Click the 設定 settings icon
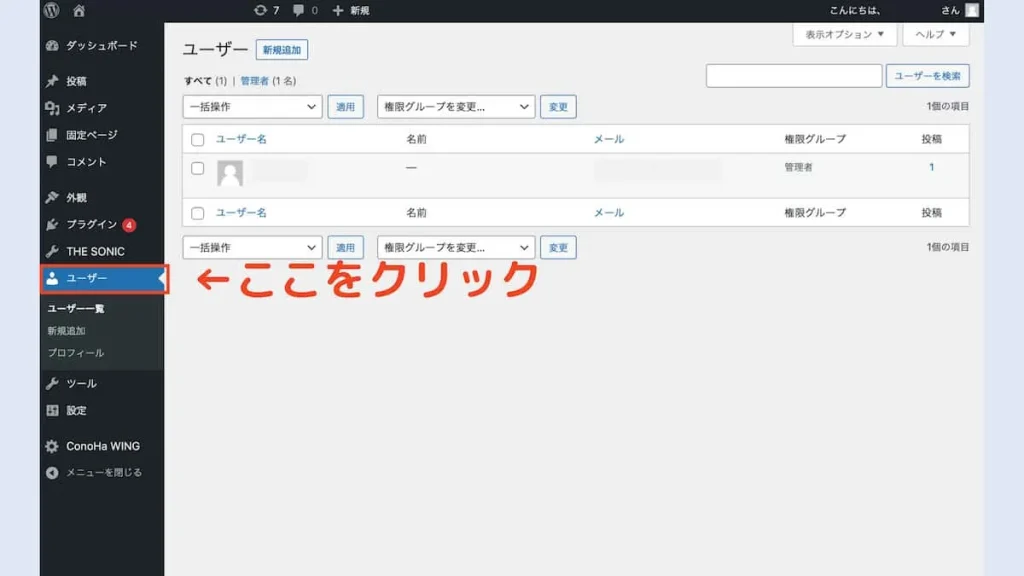 52,410
